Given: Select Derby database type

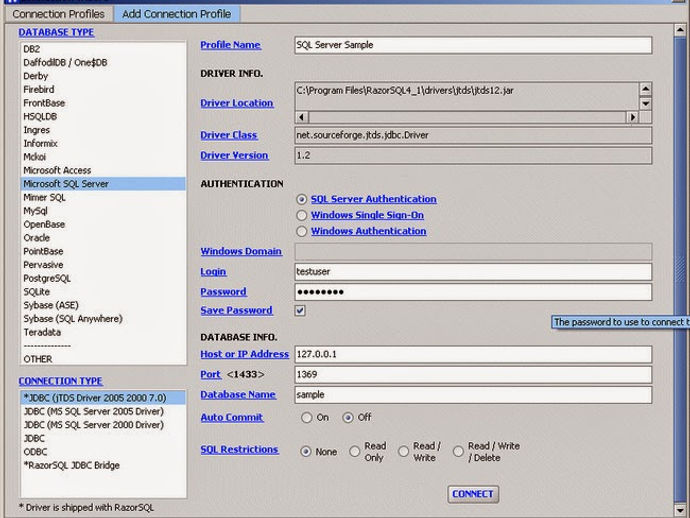Looking at the screenshot, I should coord(103,76).
